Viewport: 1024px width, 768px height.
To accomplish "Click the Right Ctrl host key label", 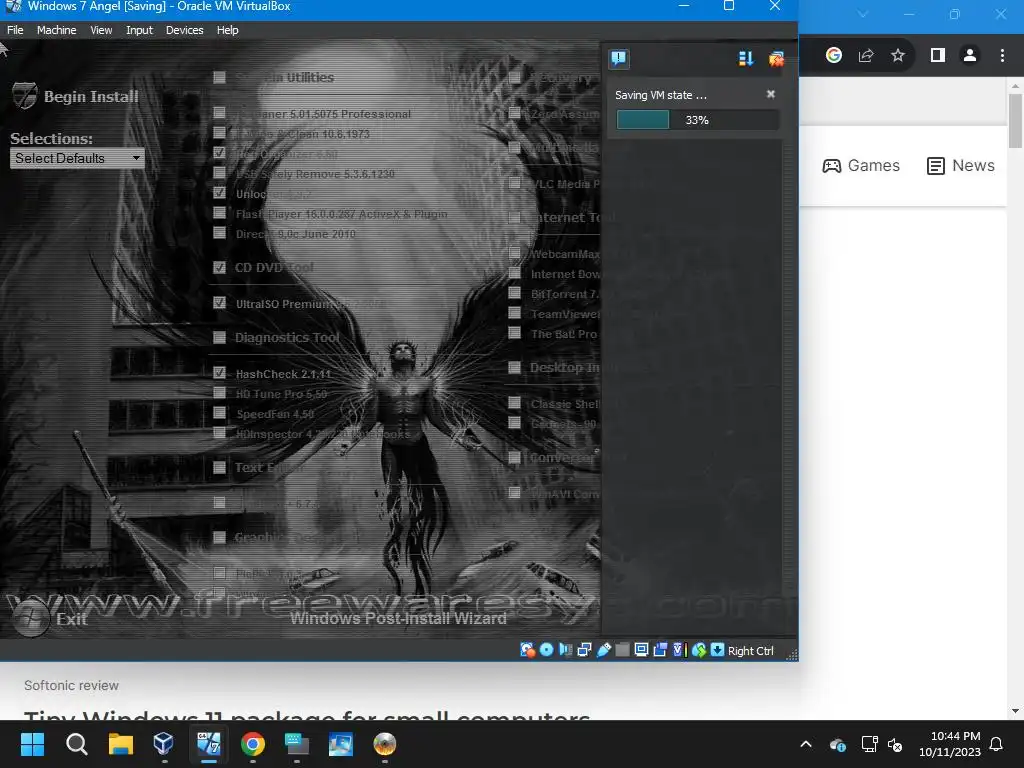I will [x=750, y=650].
